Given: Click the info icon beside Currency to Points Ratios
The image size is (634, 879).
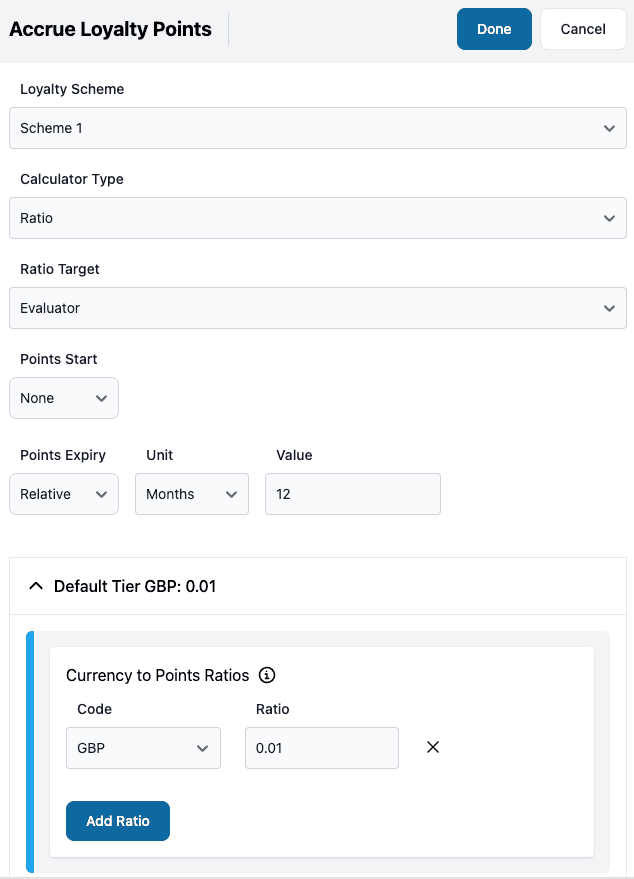Looking at the screenshot, I should 266,676.
